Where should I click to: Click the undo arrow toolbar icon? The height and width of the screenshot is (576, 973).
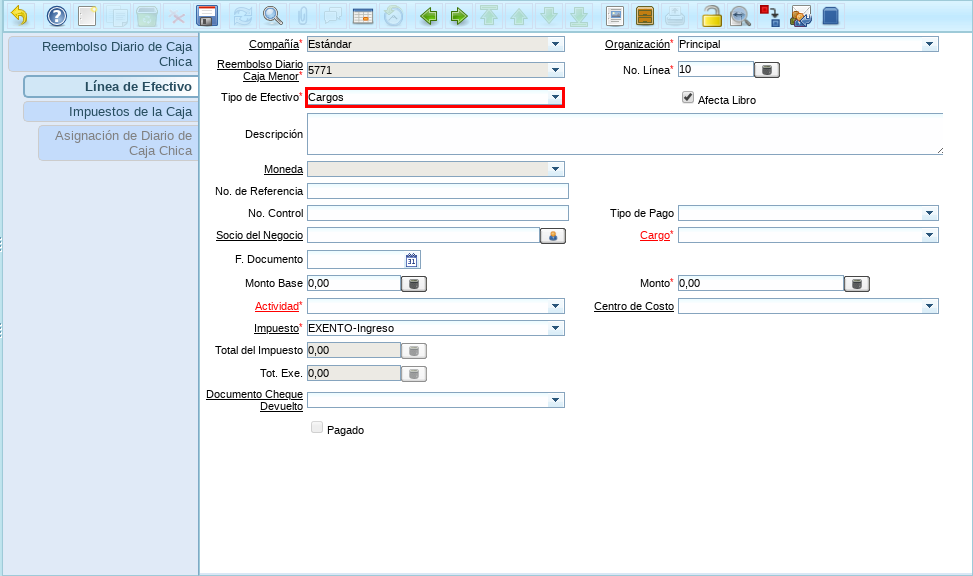[19, 16]
